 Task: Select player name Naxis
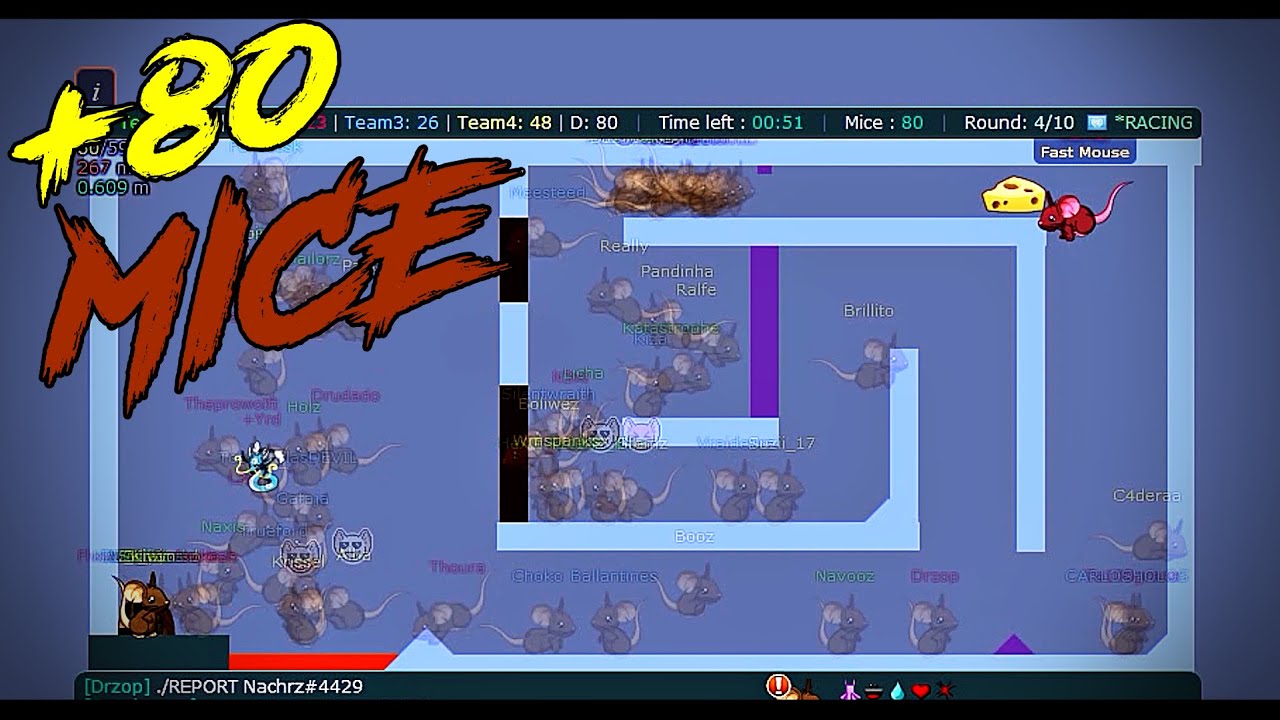click(223, 527)
